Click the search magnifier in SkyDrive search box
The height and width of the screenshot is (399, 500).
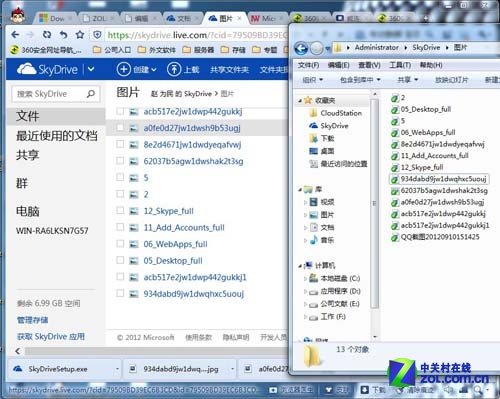[91, 94]
